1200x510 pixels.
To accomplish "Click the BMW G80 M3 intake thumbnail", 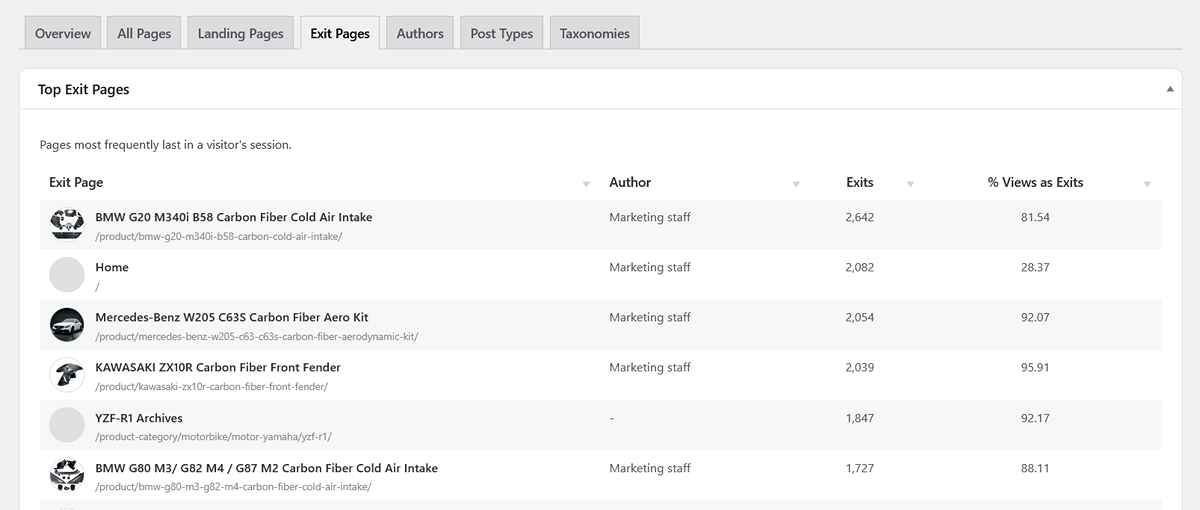I will pos(66,475).
